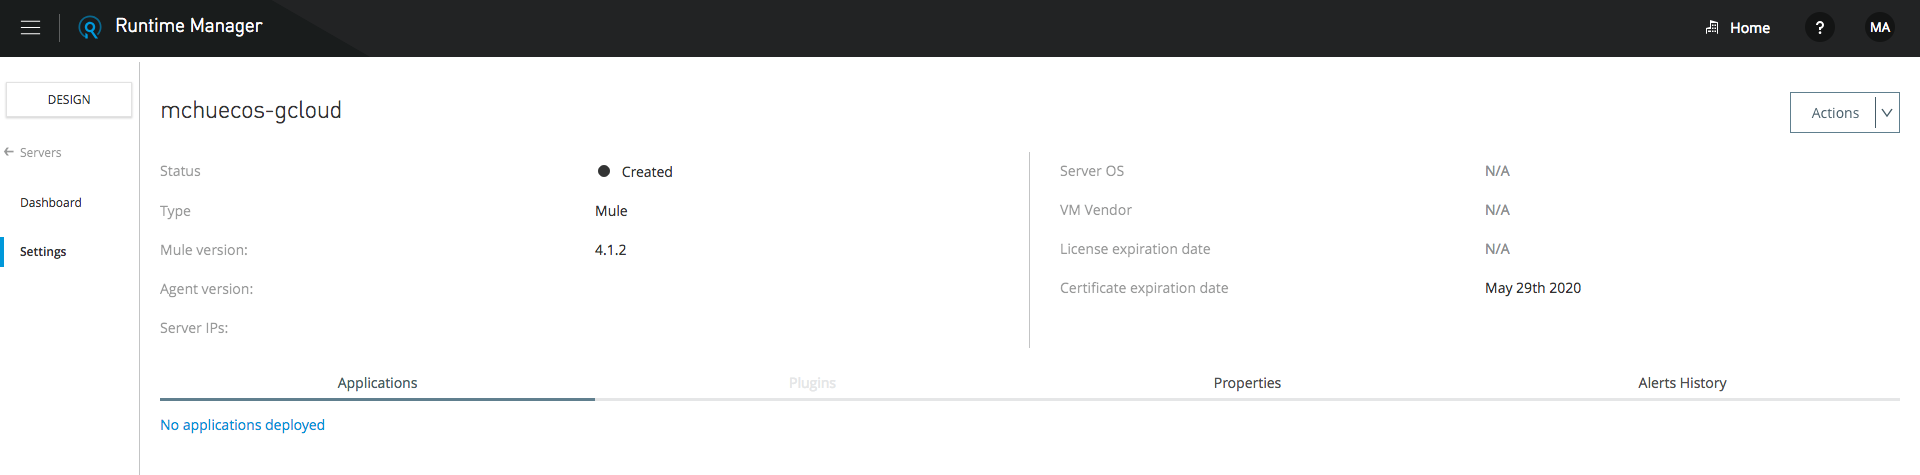1920x475 pixels.
Task: Click the Server IPs label
Action: [194, 328]
